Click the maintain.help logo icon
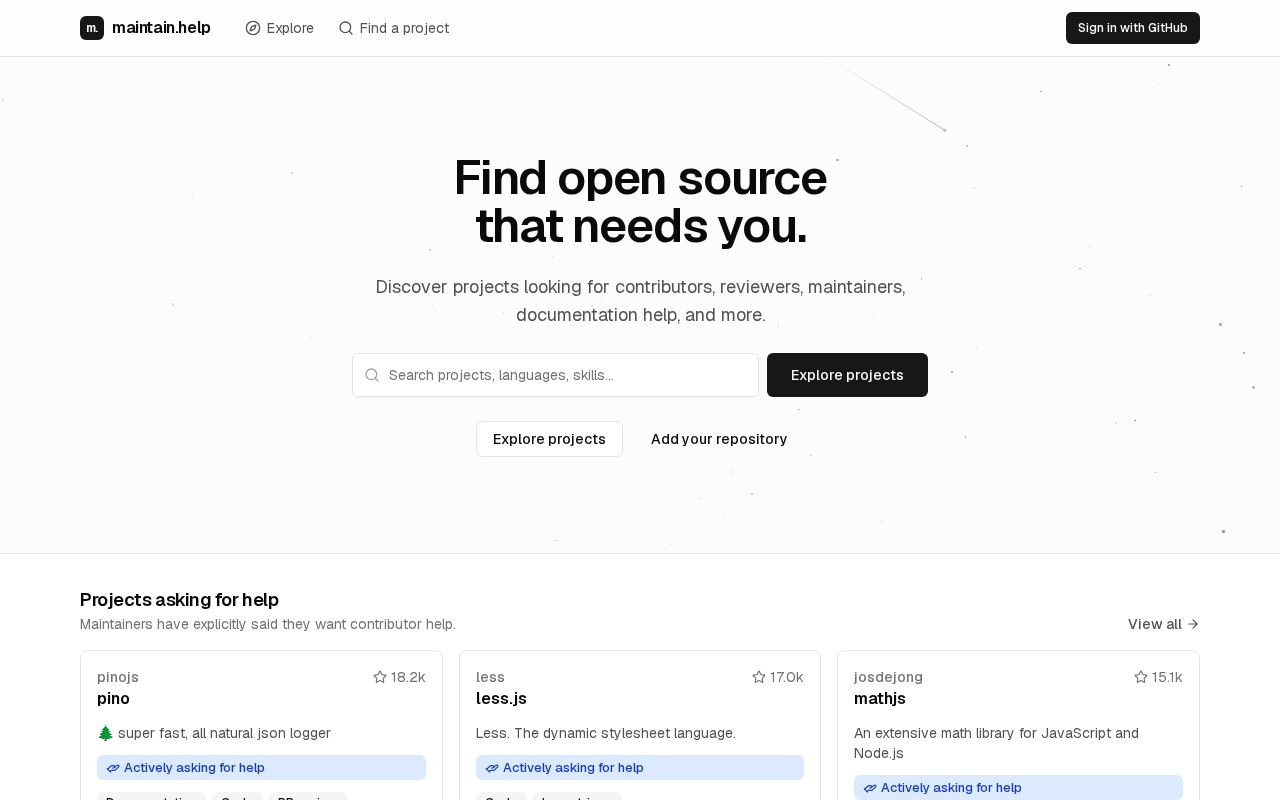The height and width of the screenshot is (800, 1280). pos(92,28)
